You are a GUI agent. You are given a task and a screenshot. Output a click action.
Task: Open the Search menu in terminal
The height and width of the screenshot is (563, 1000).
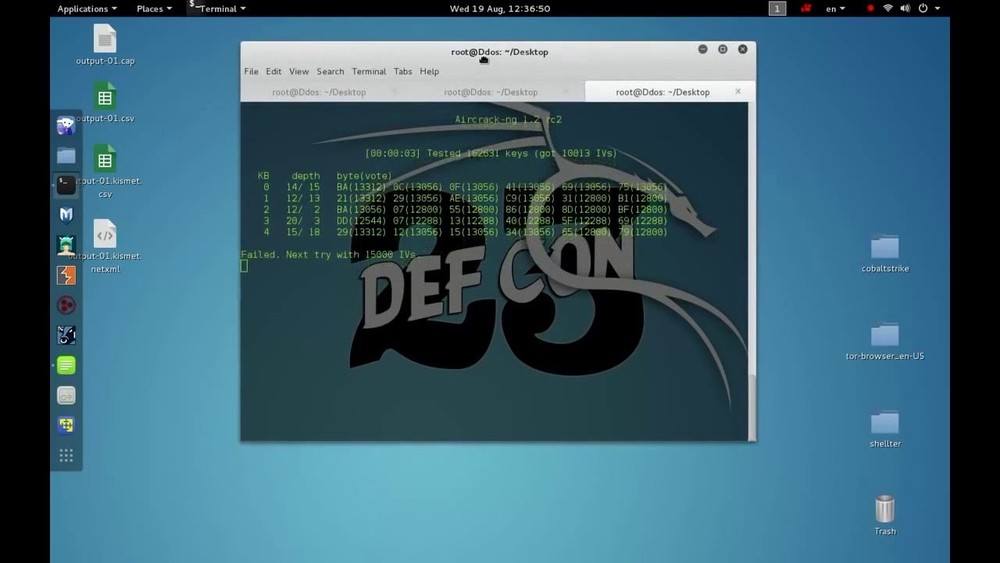330,71
